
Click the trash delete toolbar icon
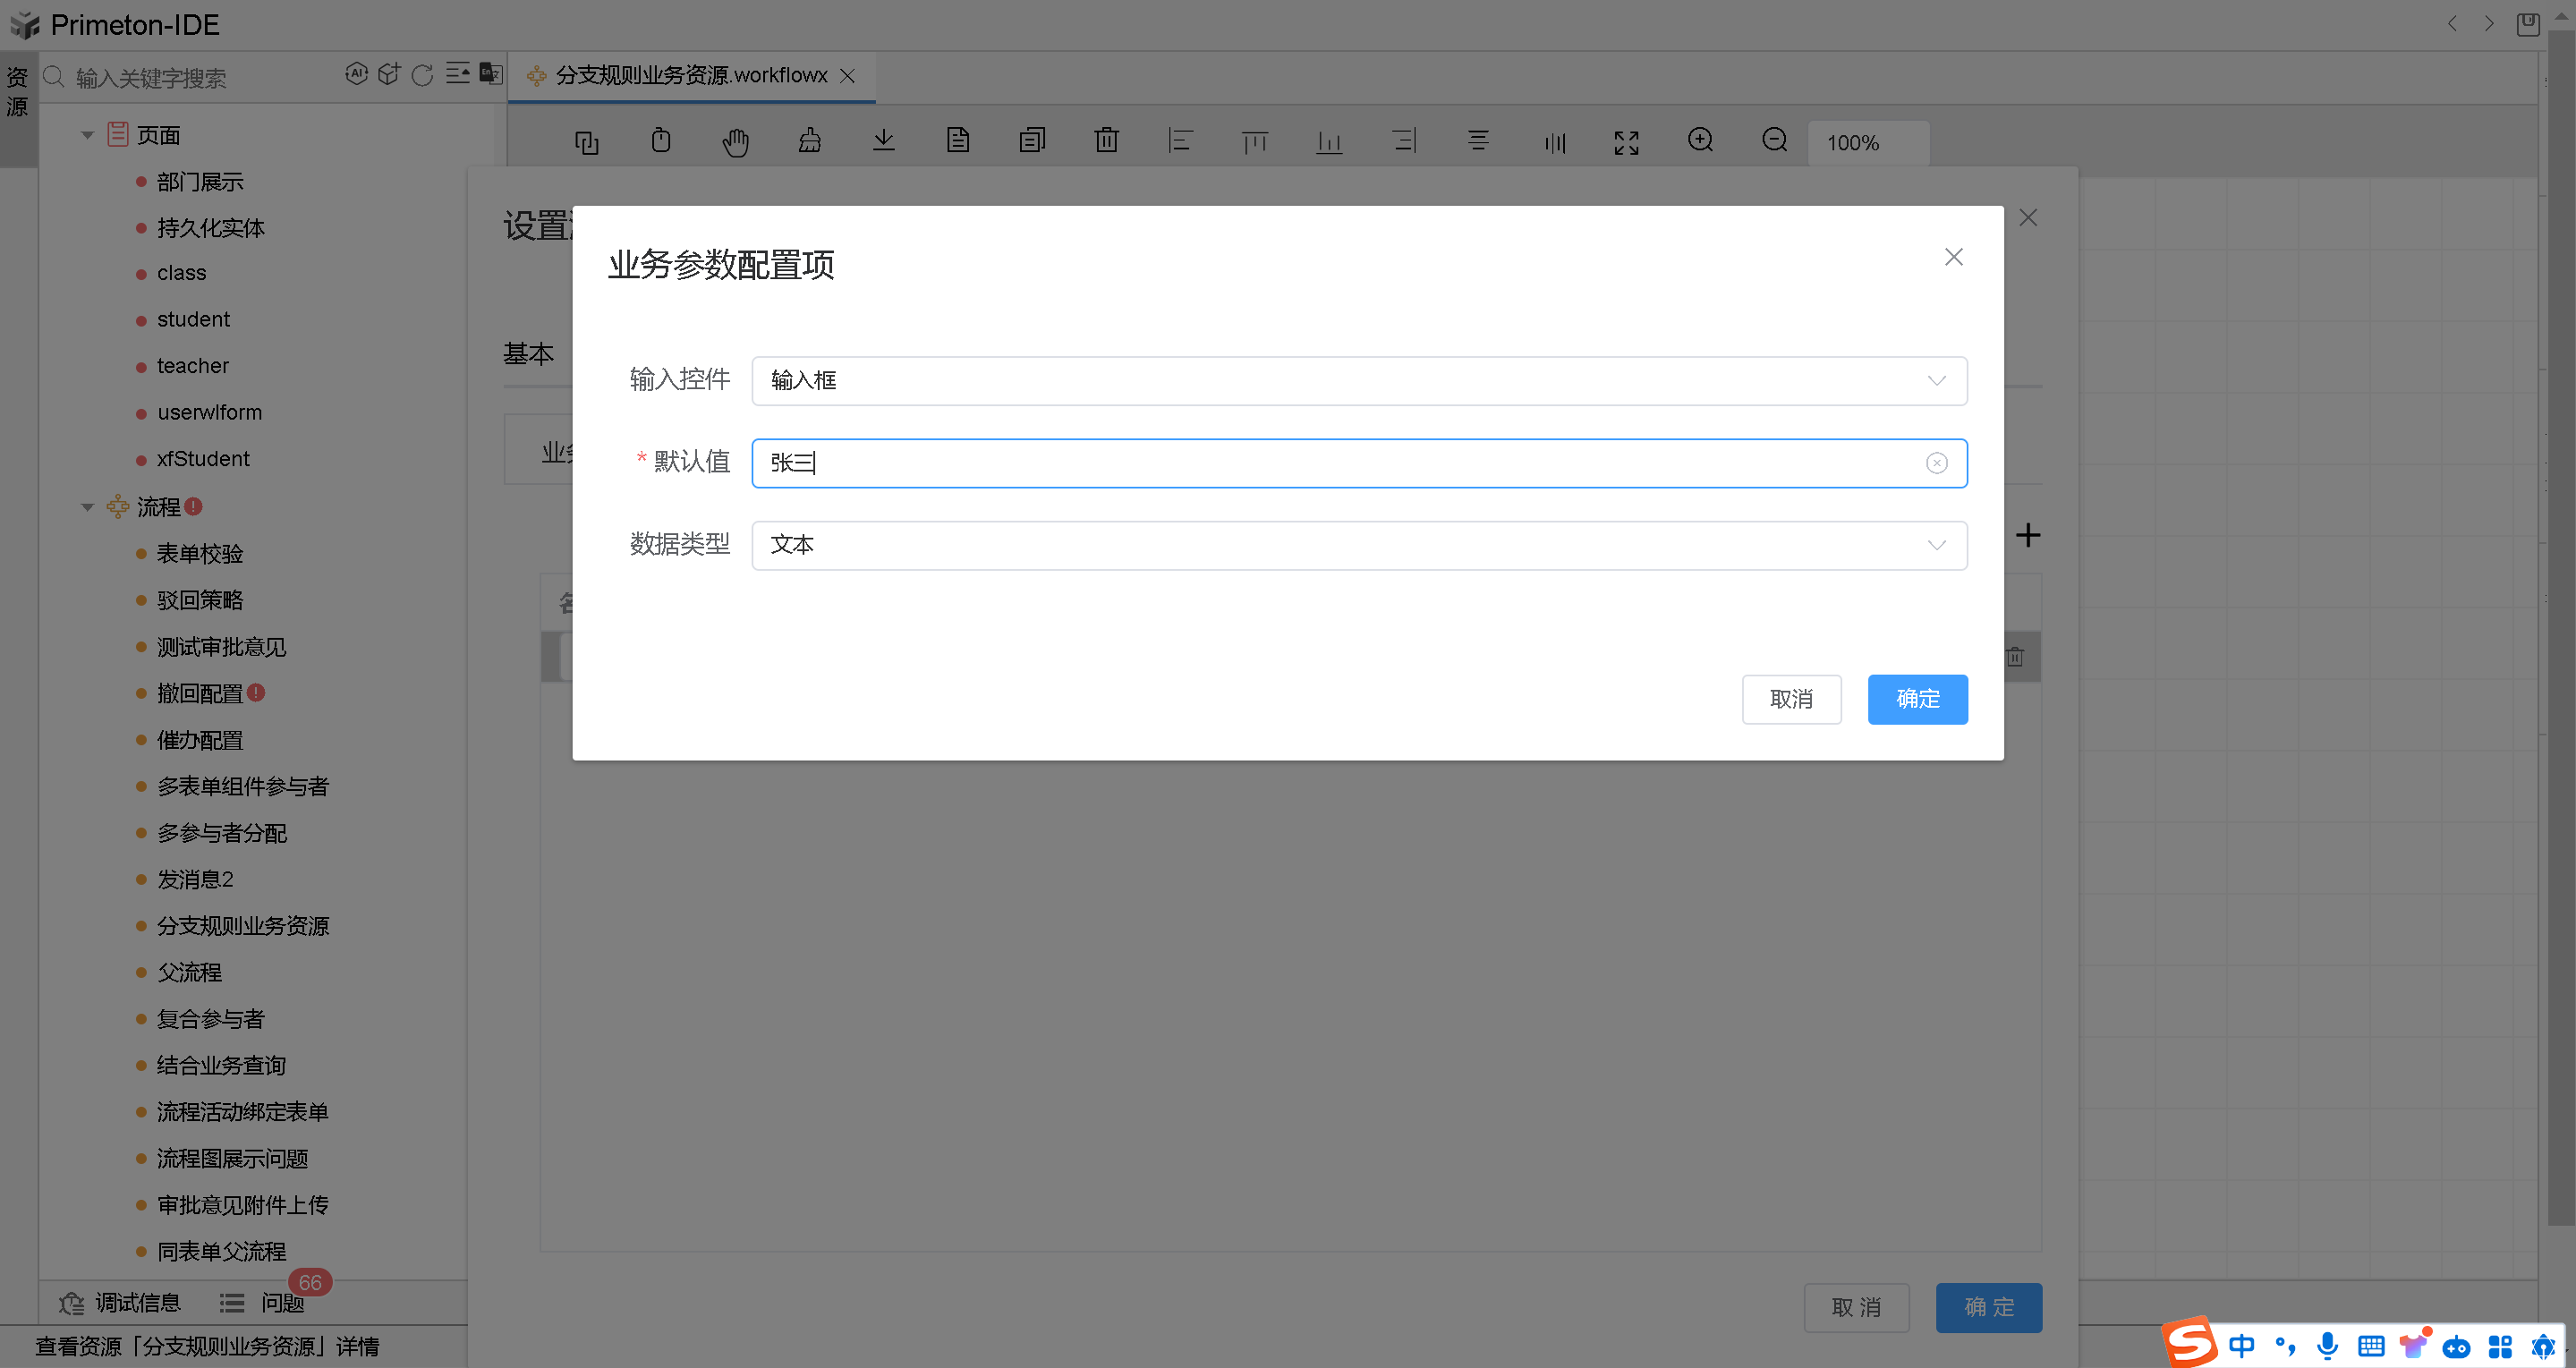pos(1106,141)
